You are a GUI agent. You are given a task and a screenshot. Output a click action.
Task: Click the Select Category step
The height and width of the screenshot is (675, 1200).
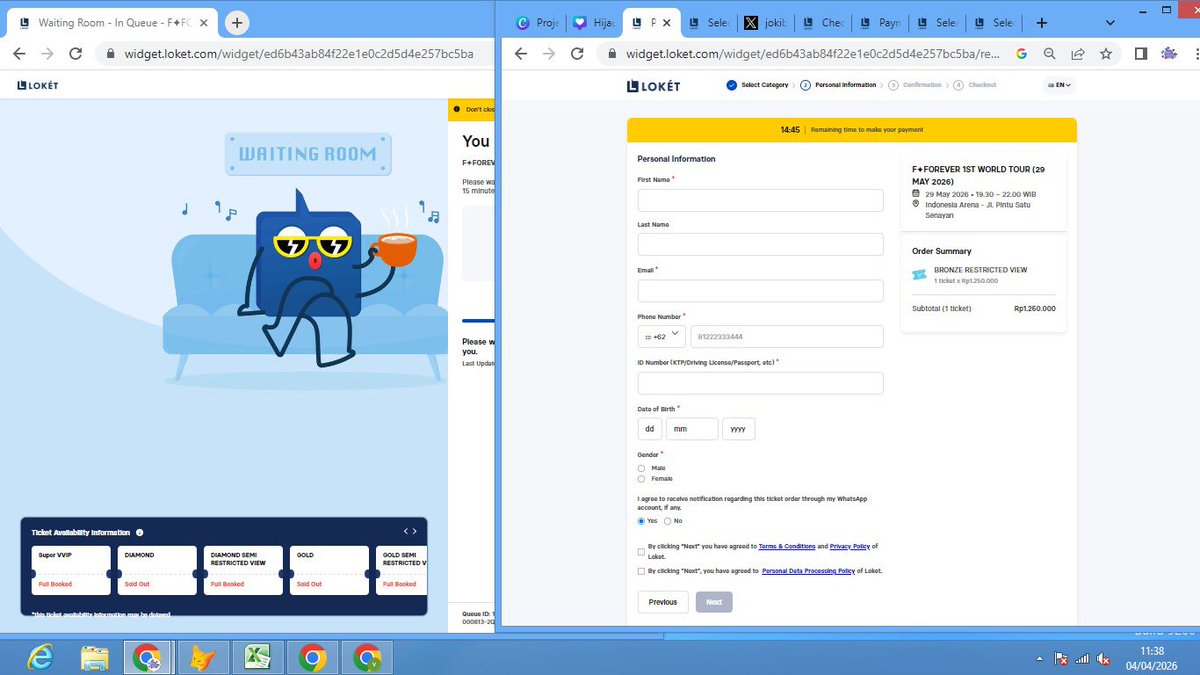[758, 85]
